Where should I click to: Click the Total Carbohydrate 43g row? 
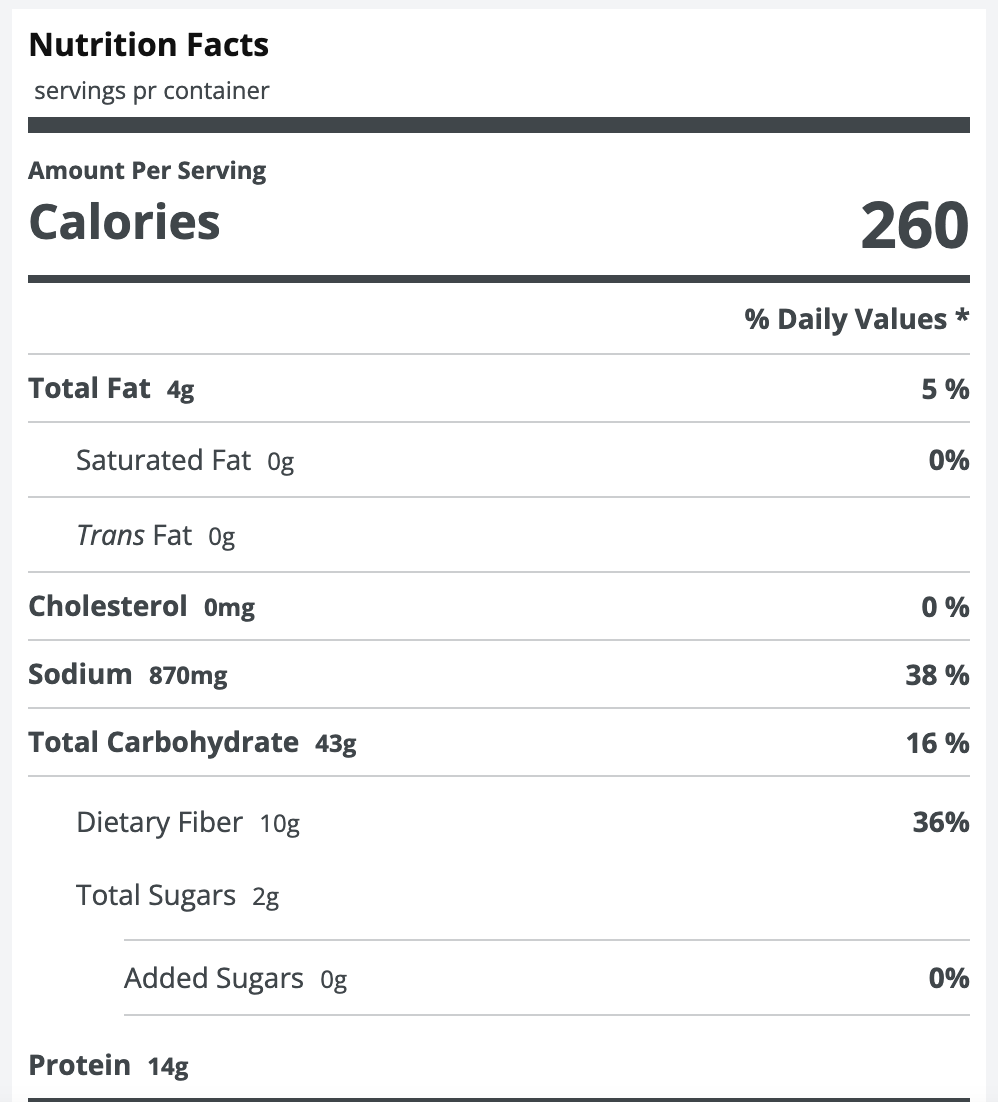pyautogui.click(x=499, y=743)
